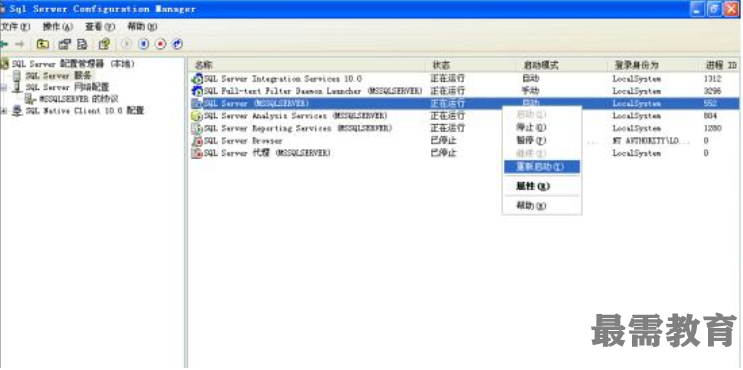Image resolution: width=743 pixels, height=370 pixels.
Task: Click the Up one level folder icon
Action: 43,44
